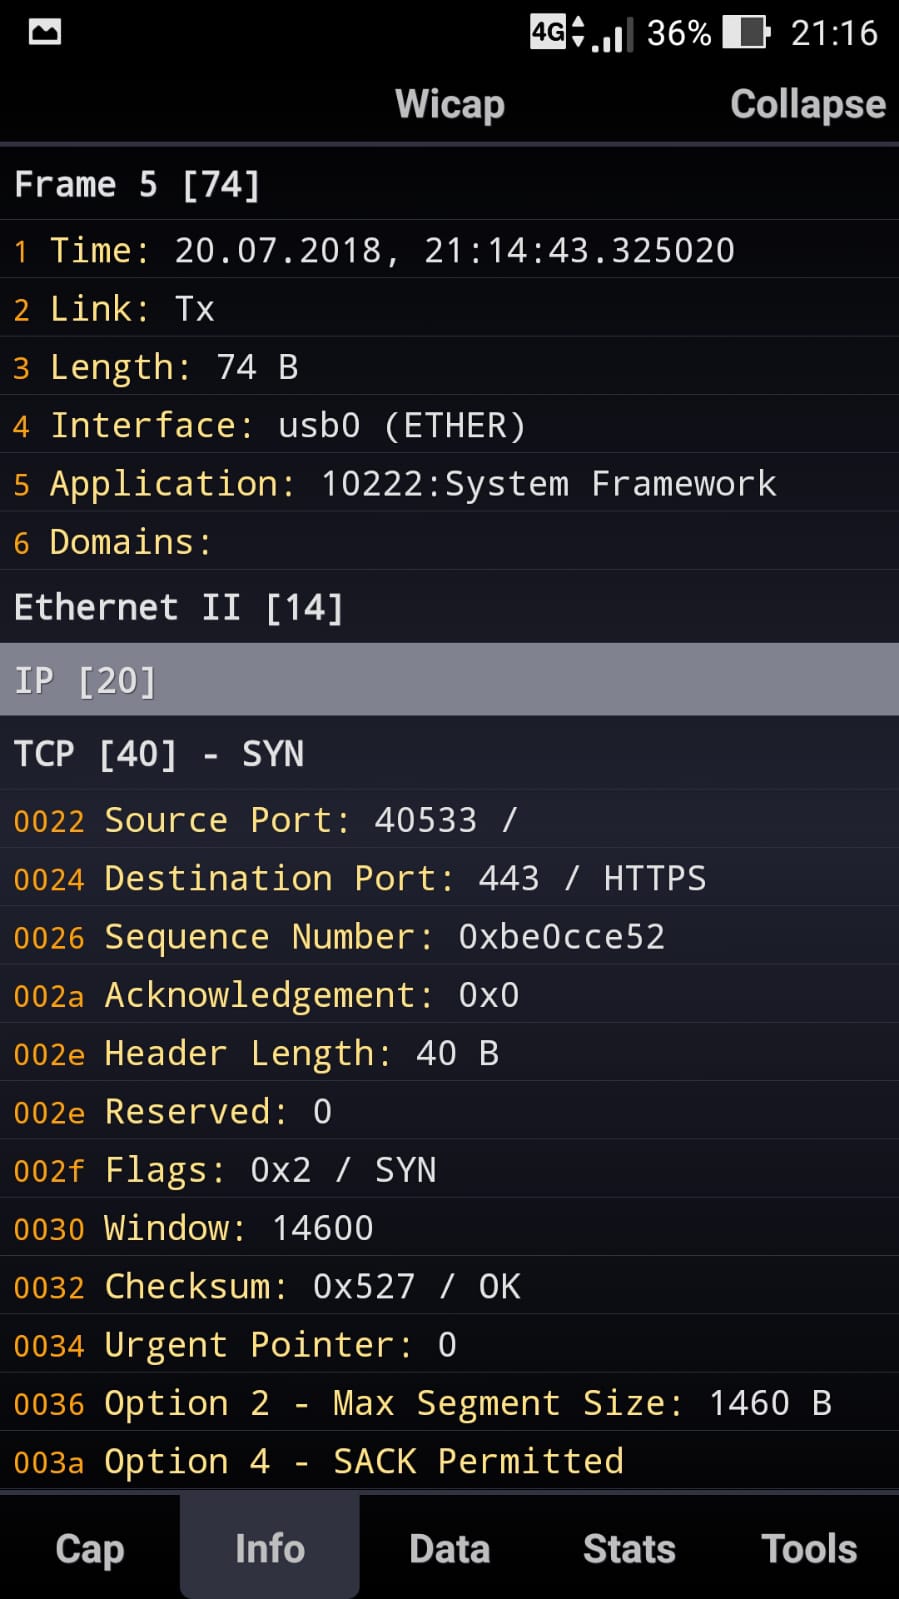Switch to the Cap tab

click(x=90, y=1548)
